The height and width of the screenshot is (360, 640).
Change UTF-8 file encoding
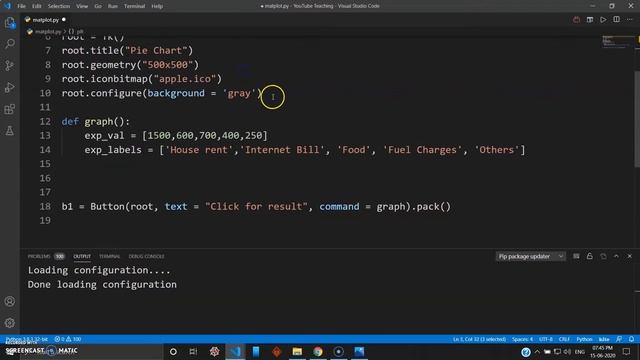coord(546,339)
